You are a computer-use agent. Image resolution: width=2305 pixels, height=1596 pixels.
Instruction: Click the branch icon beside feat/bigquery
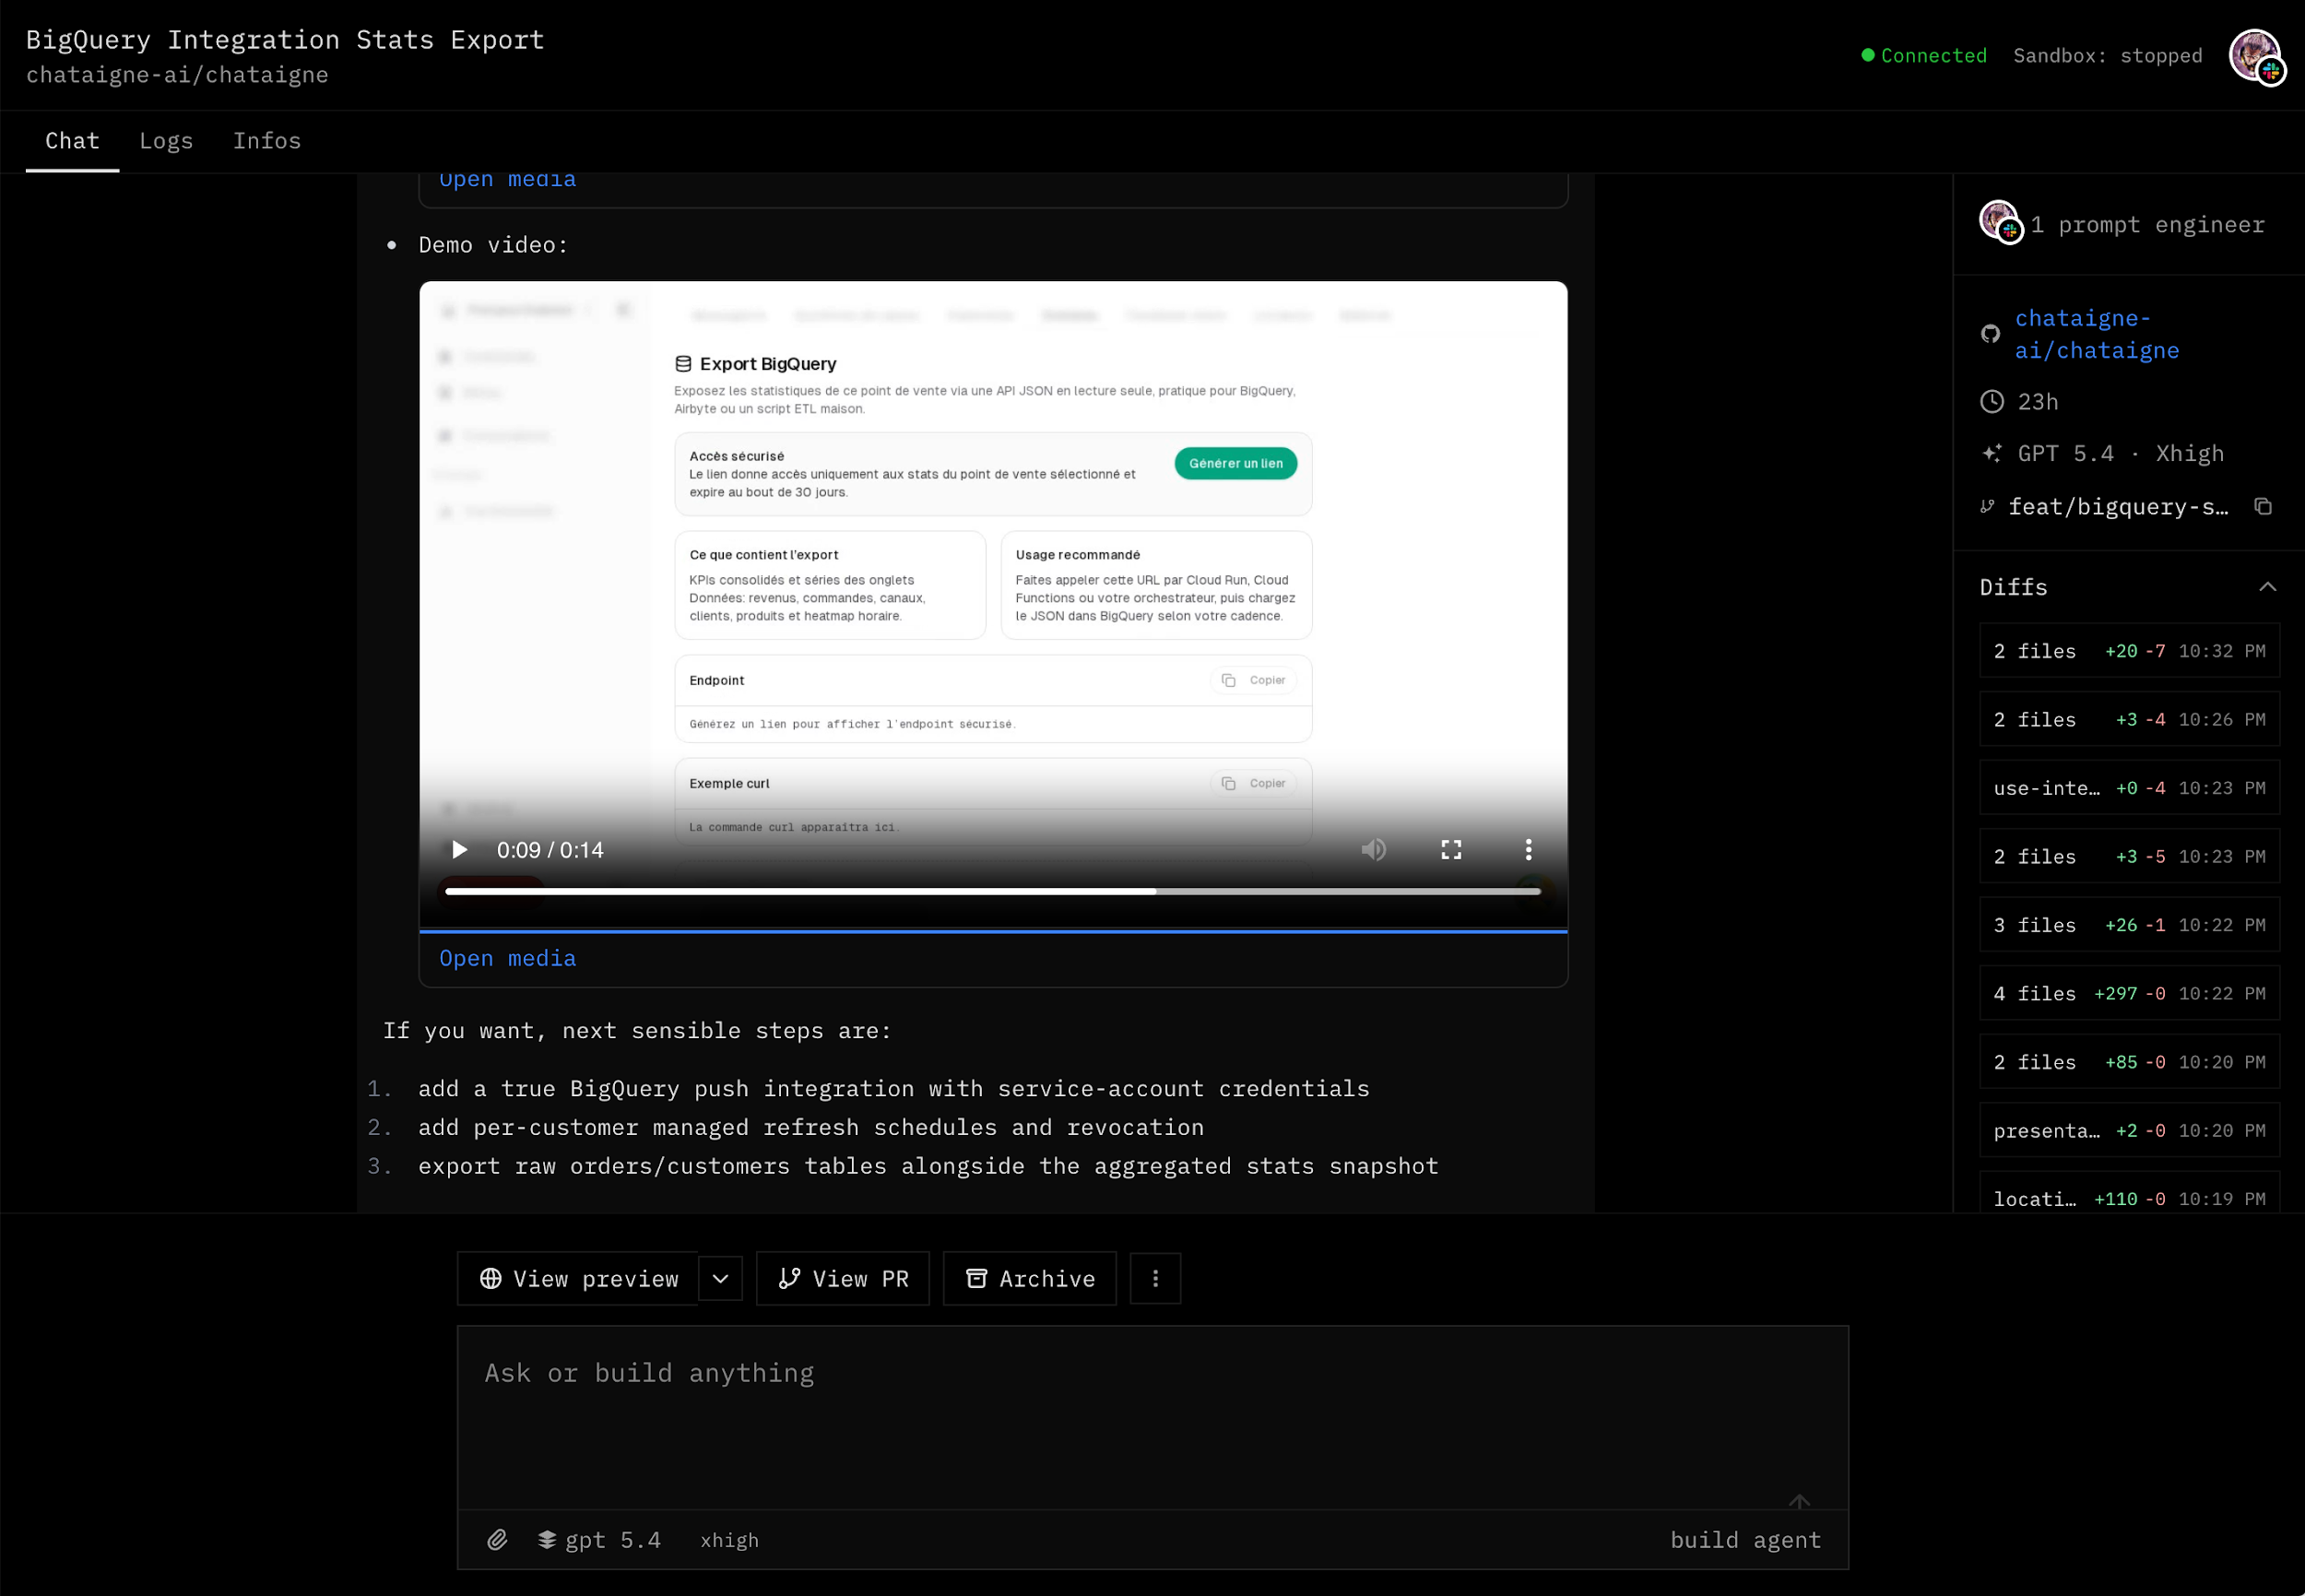pos(1988,507)
